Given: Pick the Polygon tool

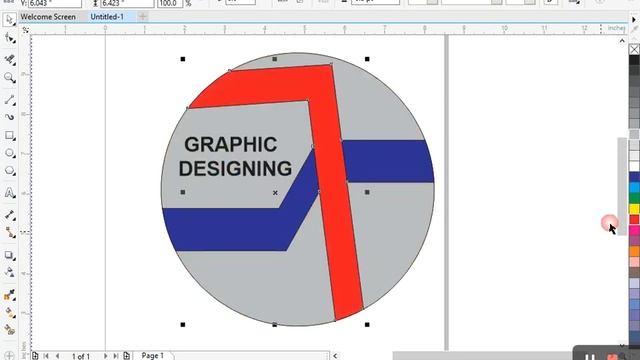Looking at the screenshot, I should [x=9, y=171].
